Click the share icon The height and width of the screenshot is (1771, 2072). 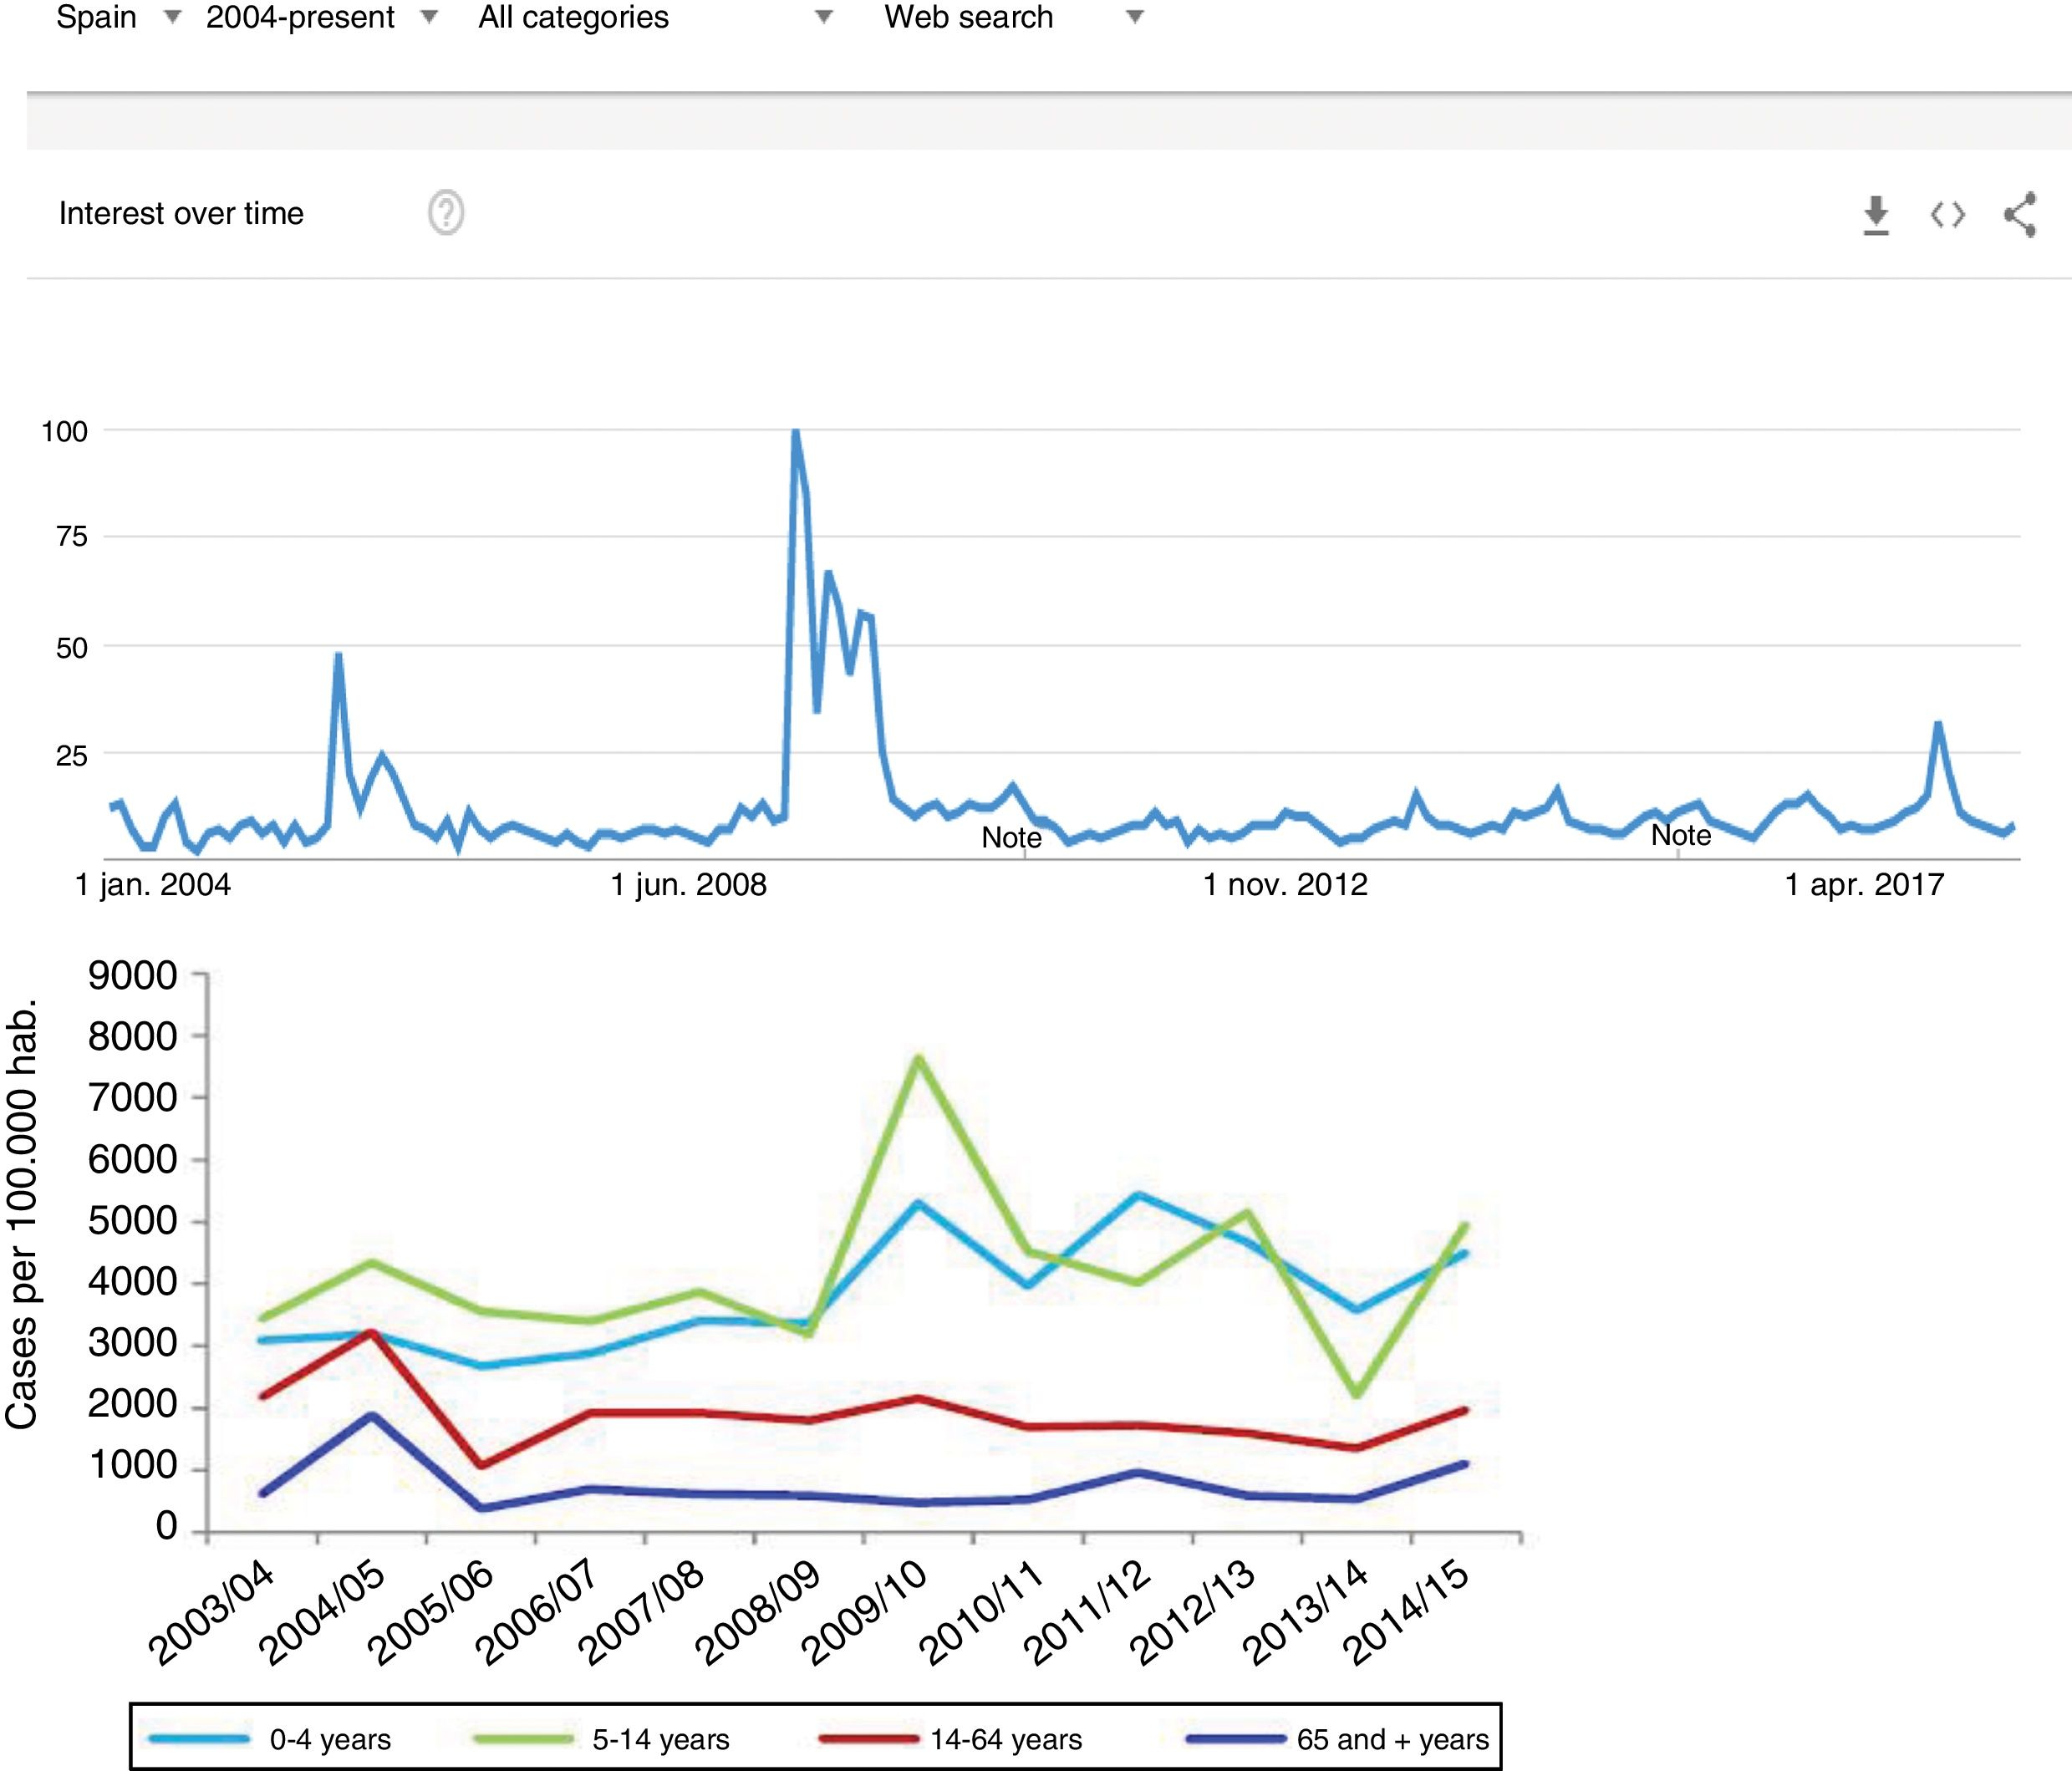(x=2020, y=215)
